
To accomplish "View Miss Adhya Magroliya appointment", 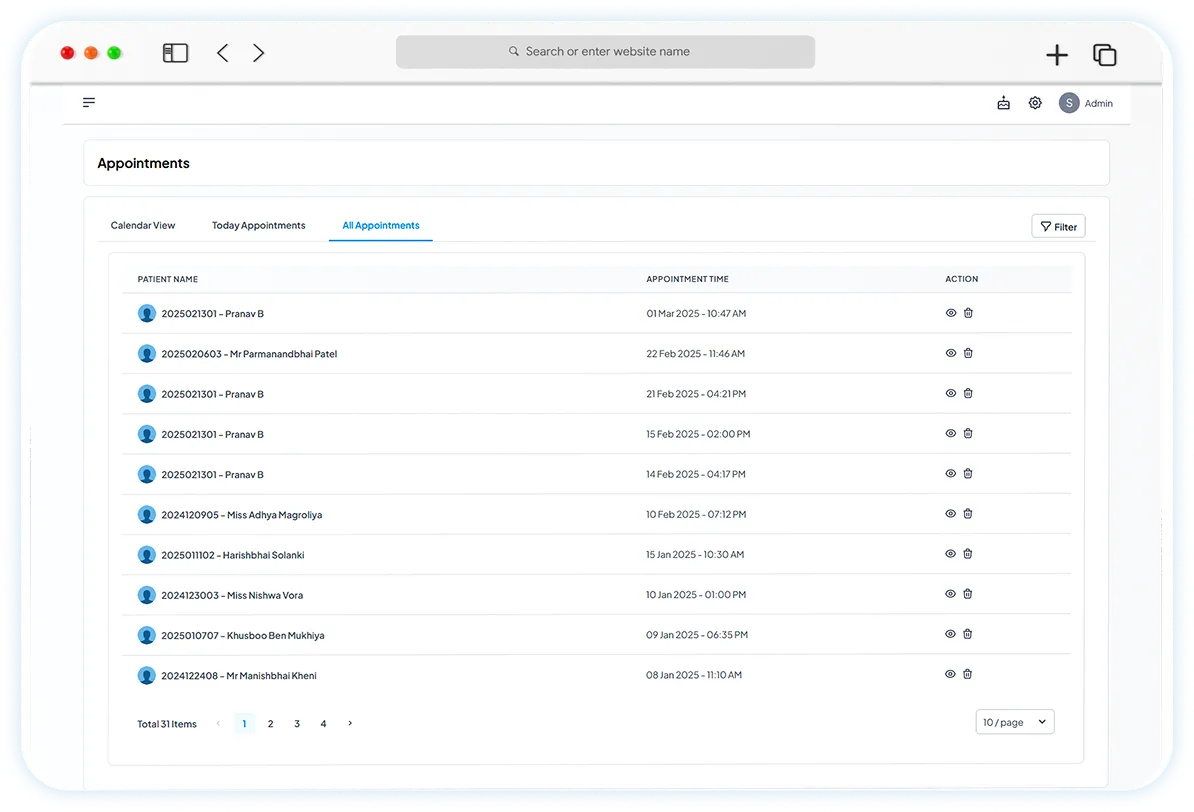I will point(950,514).
